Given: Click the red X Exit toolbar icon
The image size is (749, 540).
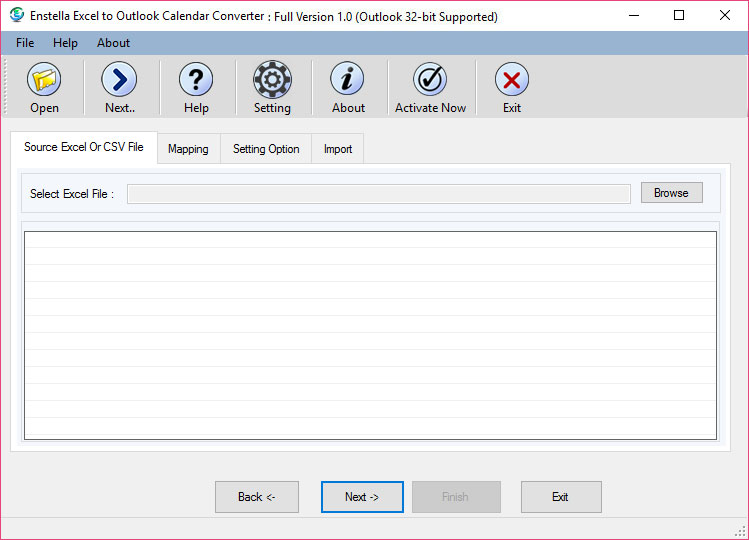Looking at the screenshot, I should click(511, 80).
